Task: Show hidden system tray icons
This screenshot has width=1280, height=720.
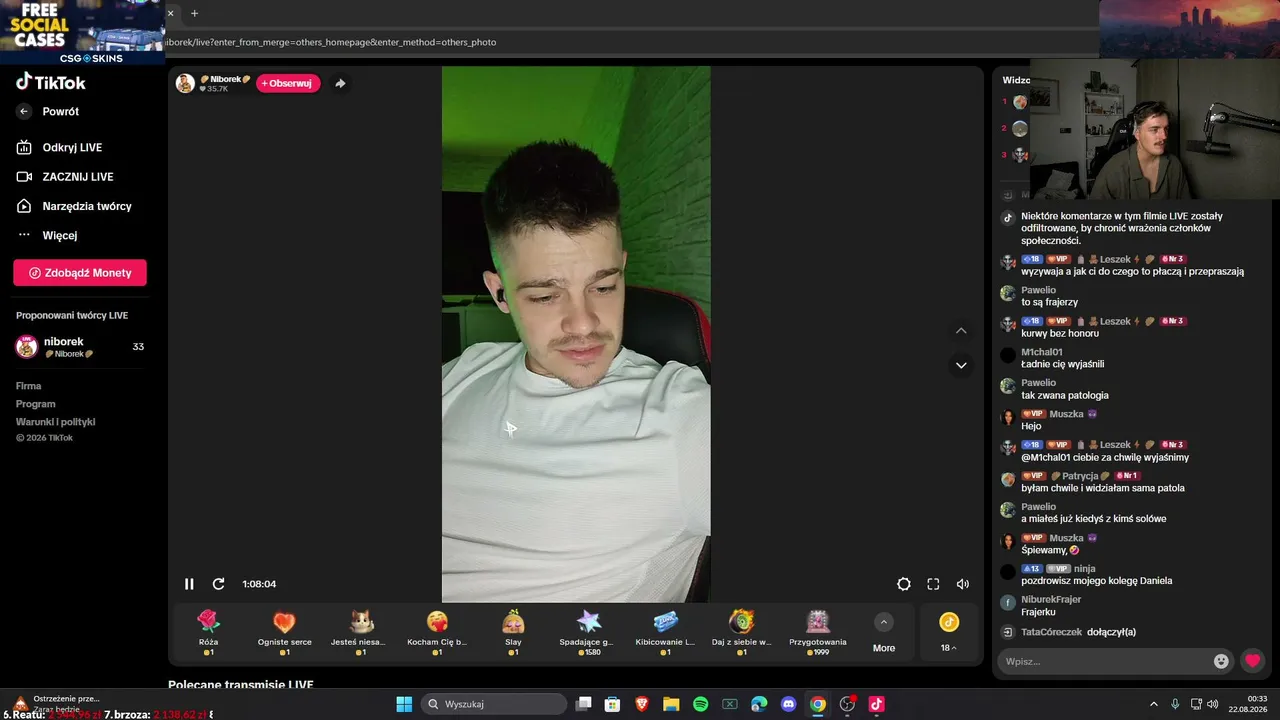Action: 1153,704
